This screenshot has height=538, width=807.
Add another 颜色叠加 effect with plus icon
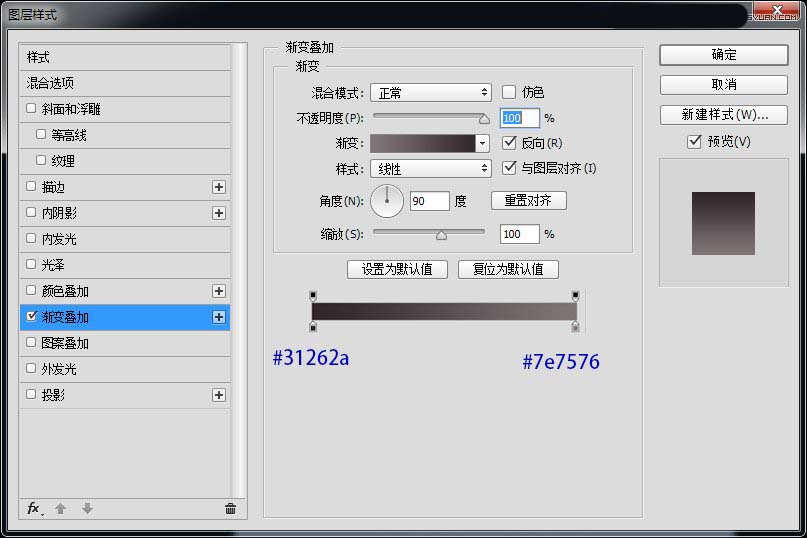click(x=219, y=291)
